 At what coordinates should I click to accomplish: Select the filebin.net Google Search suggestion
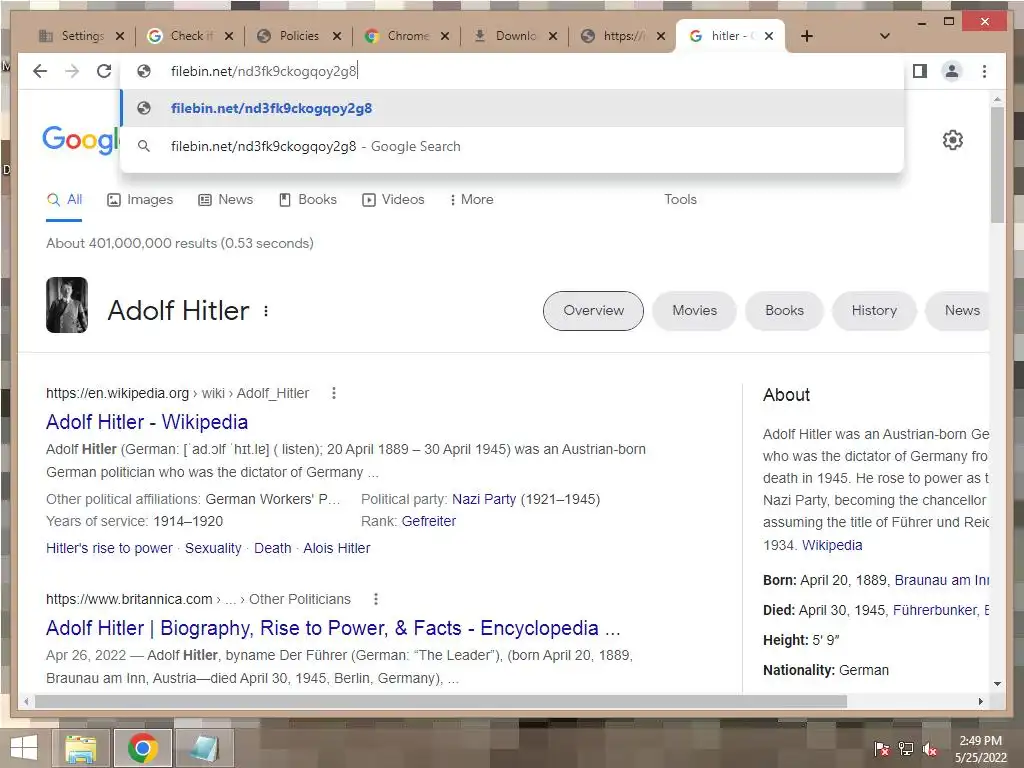pos(512,146)
